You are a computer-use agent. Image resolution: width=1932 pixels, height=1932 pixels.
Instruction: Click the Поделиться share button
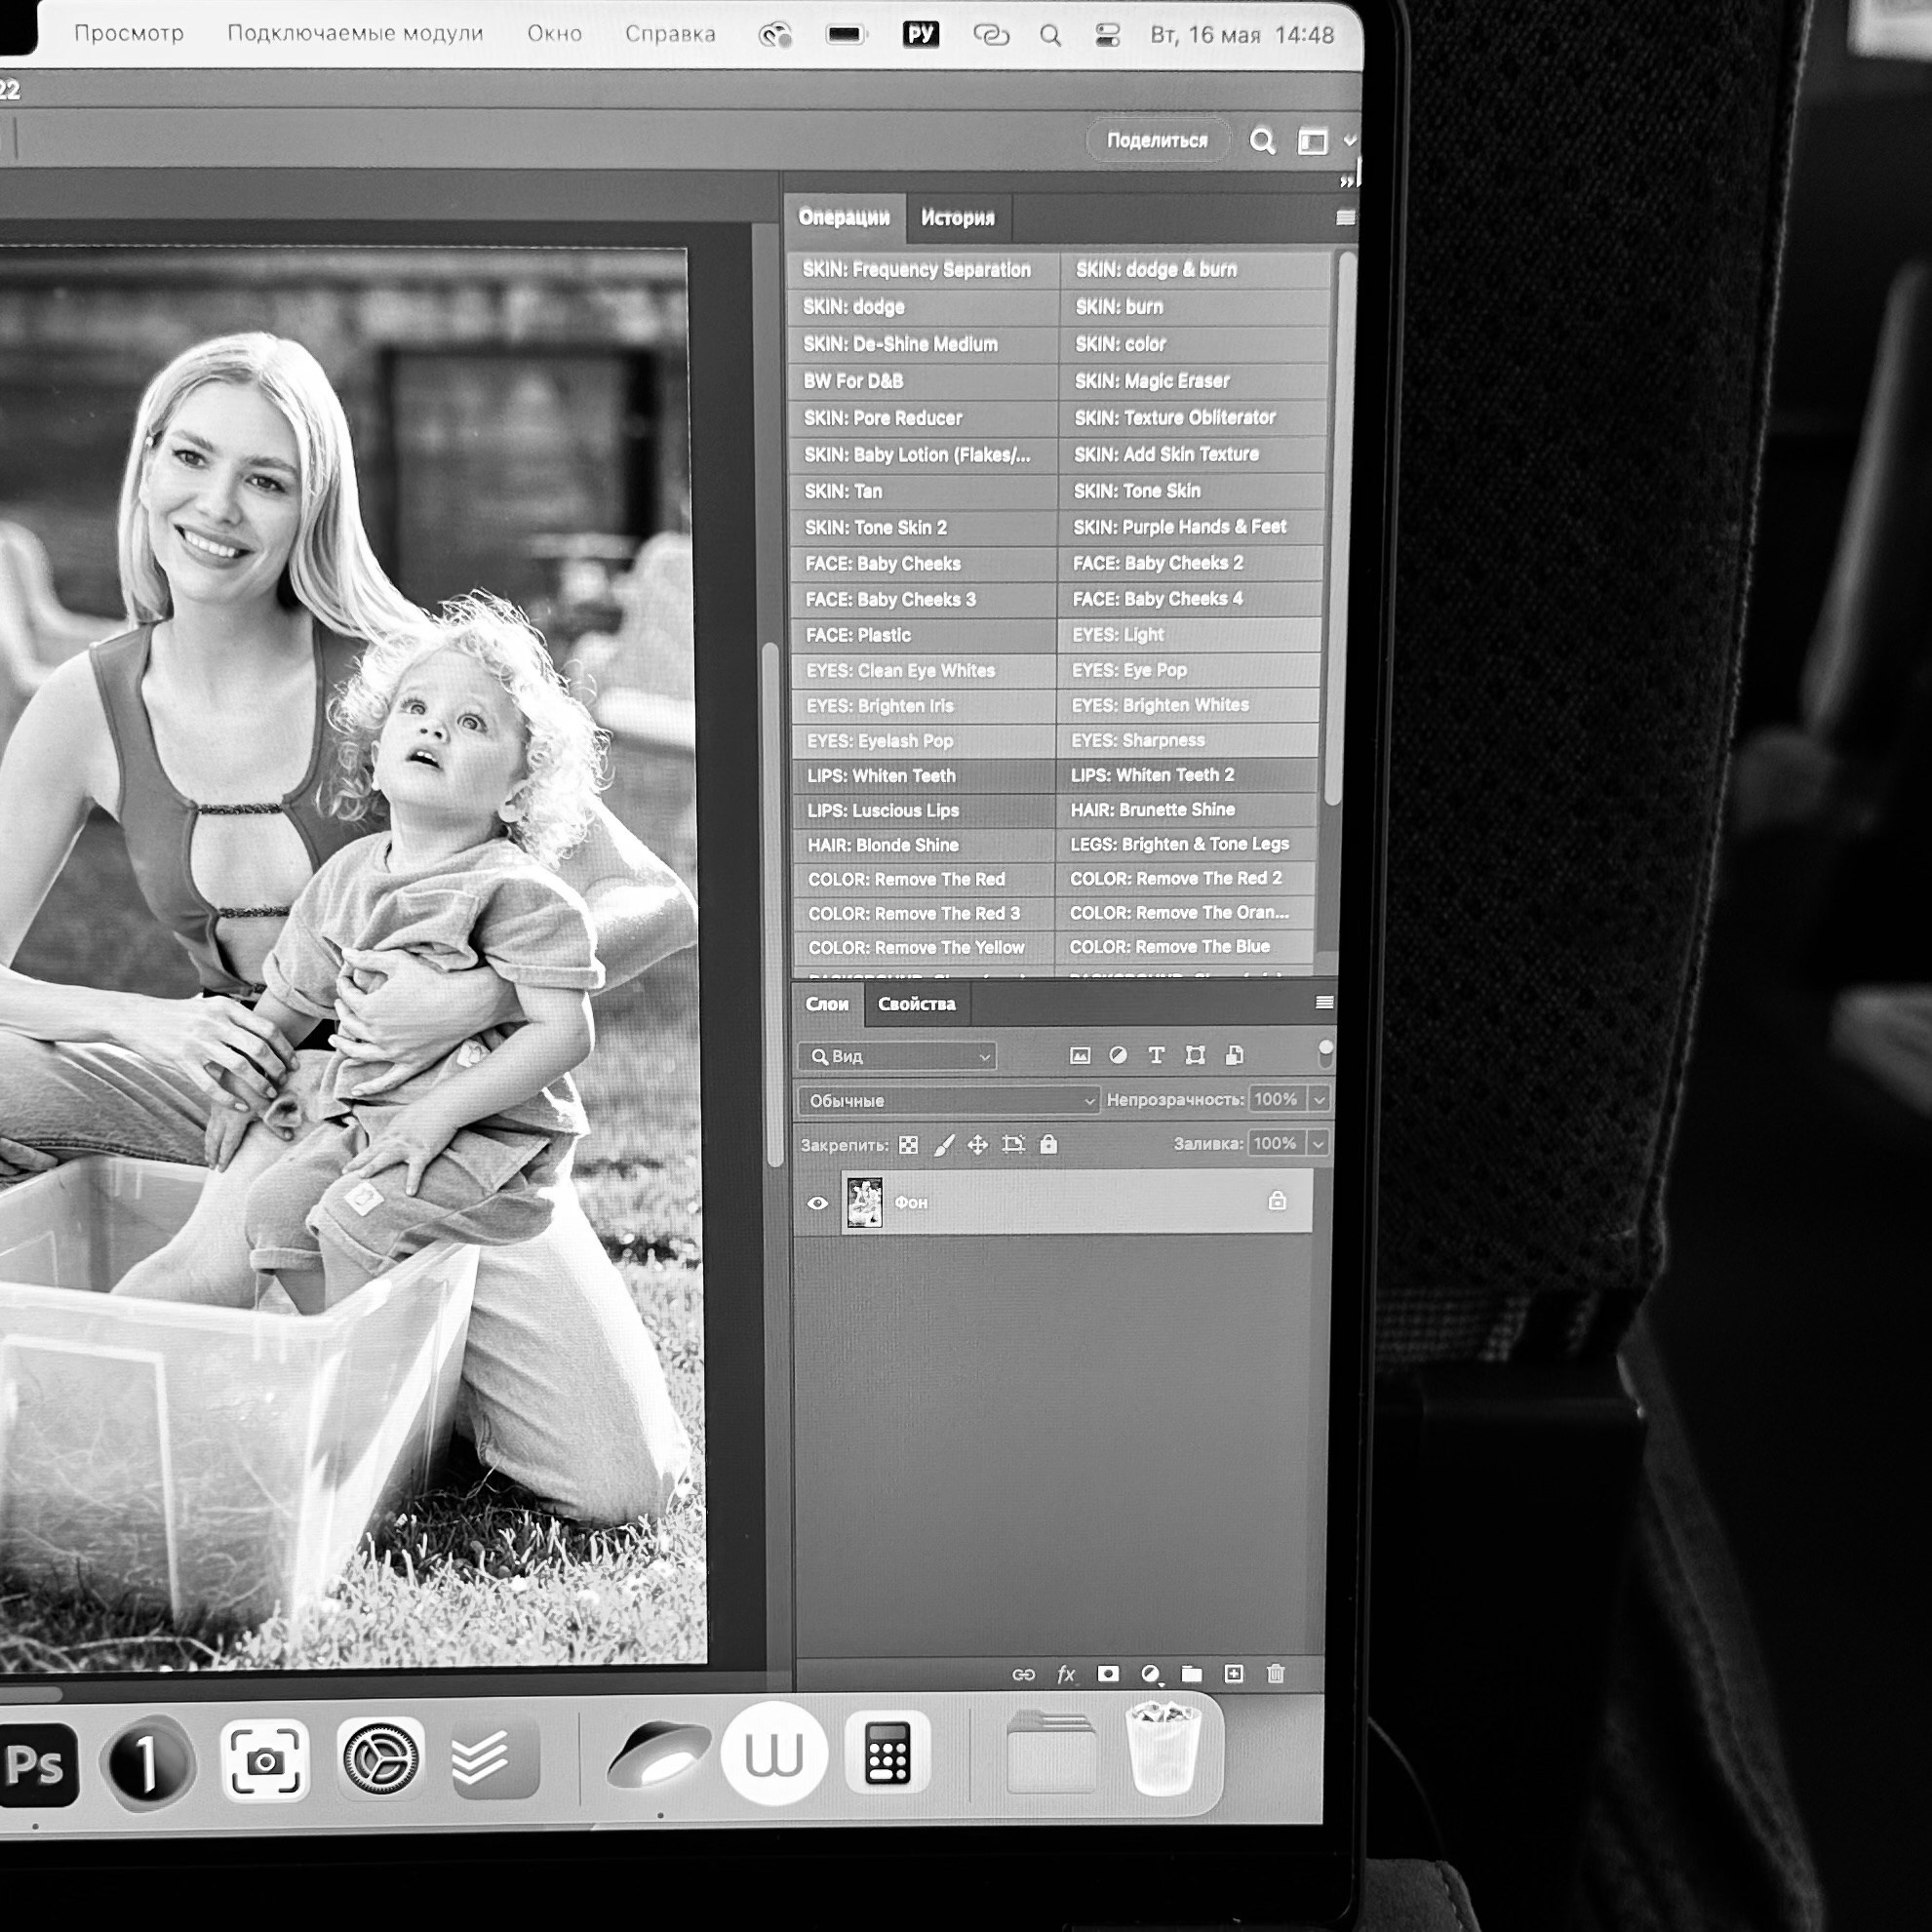pos(1157,141)
